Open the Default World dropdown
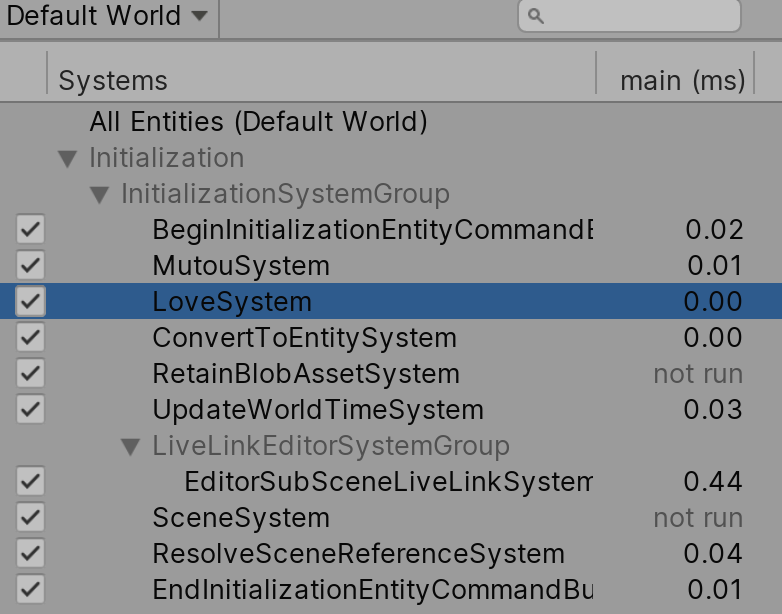This screenshot has width=782, height=614. tap(107, 16)
